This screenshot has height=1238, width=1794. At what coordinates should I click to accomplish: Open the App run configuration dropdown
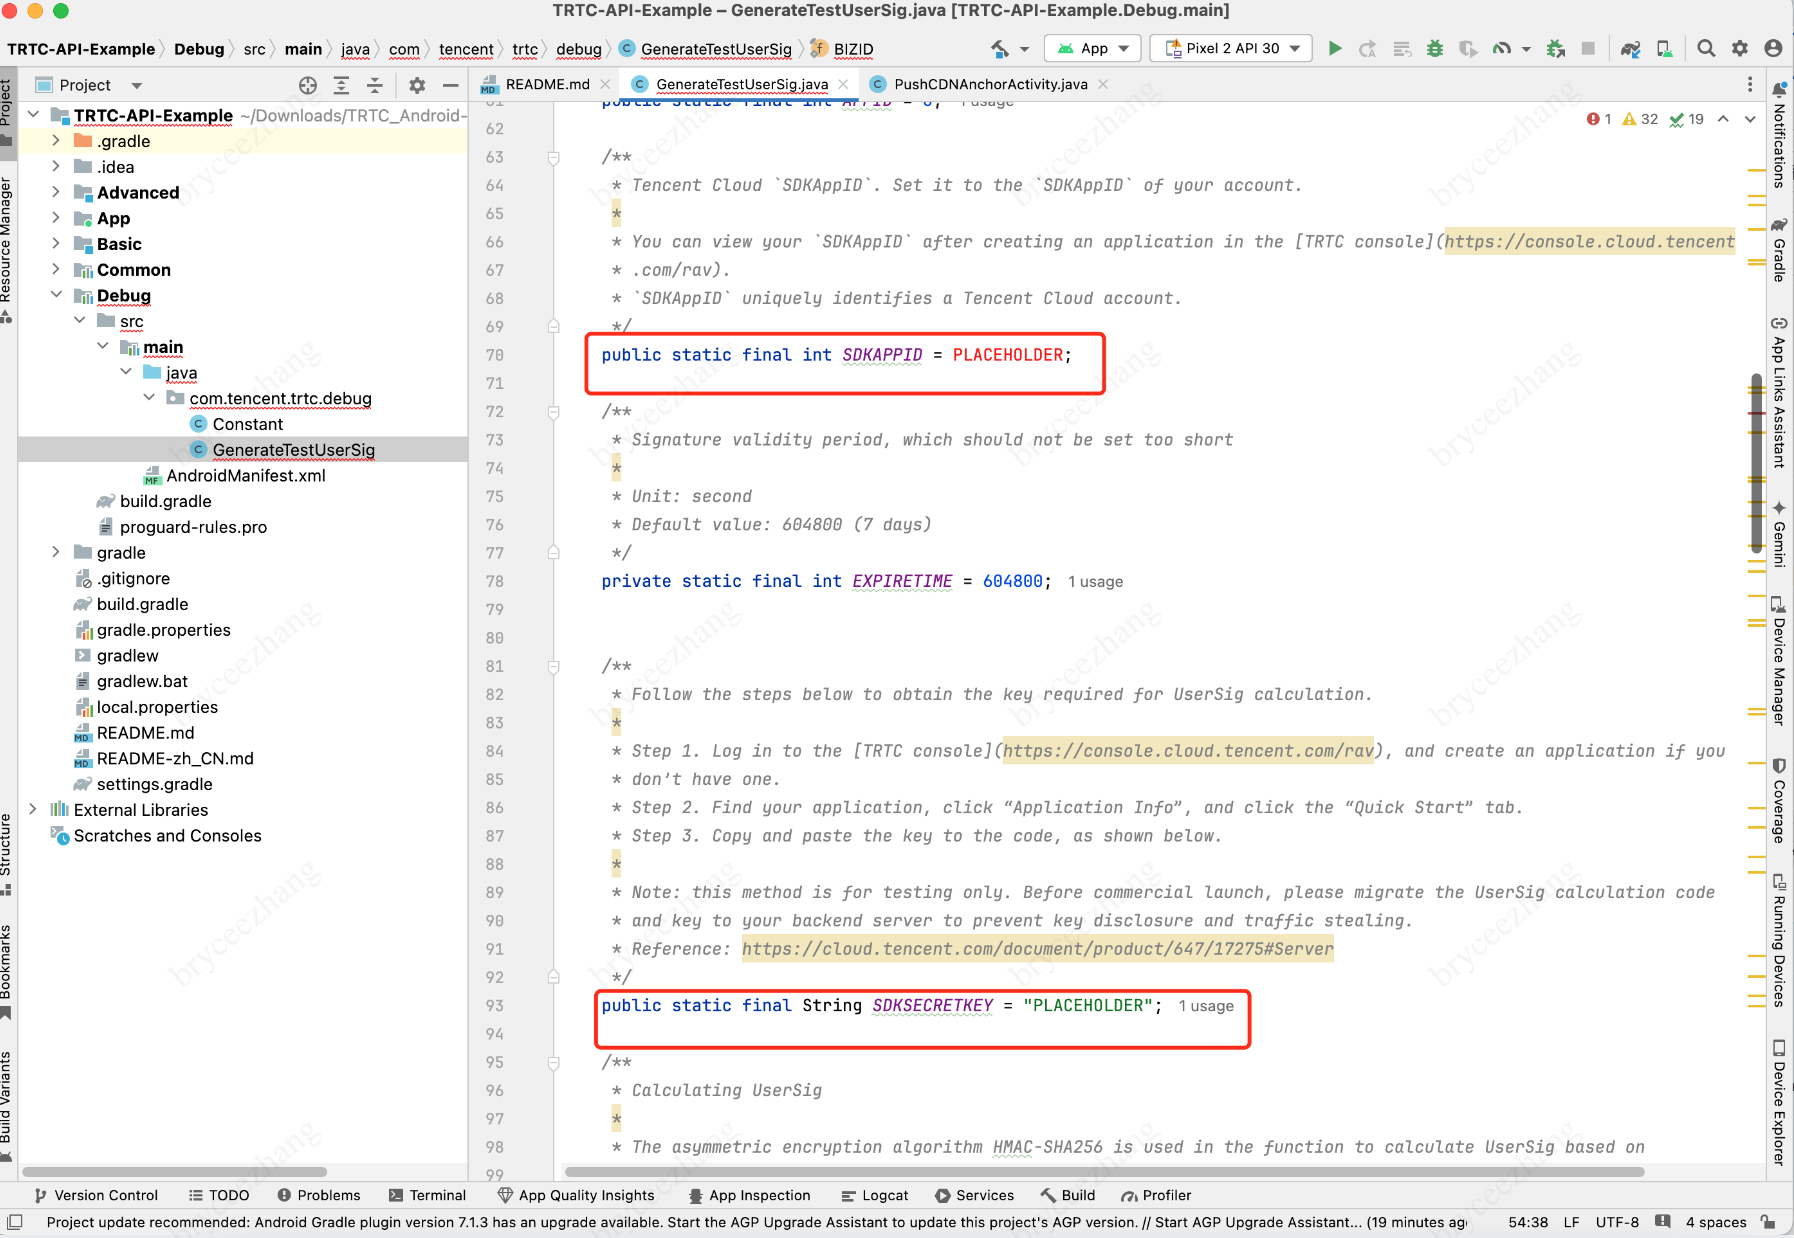pos(1093,48)
